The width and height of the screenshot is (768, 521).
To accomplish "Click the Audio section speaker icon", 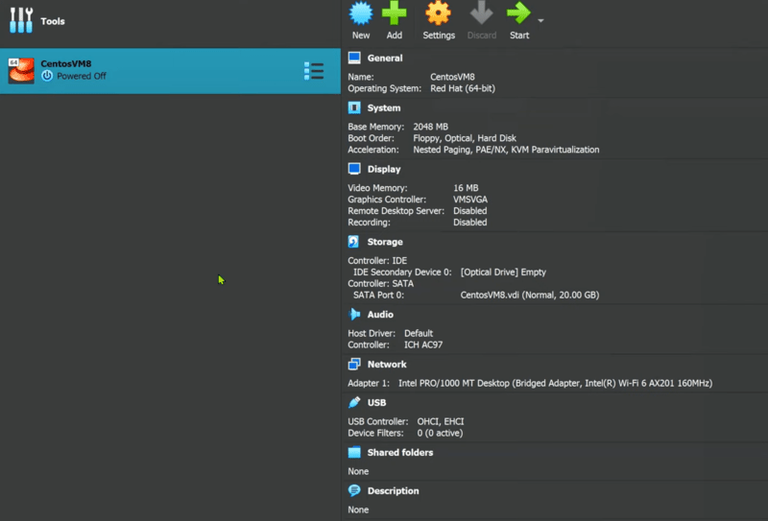I will 354,314.
